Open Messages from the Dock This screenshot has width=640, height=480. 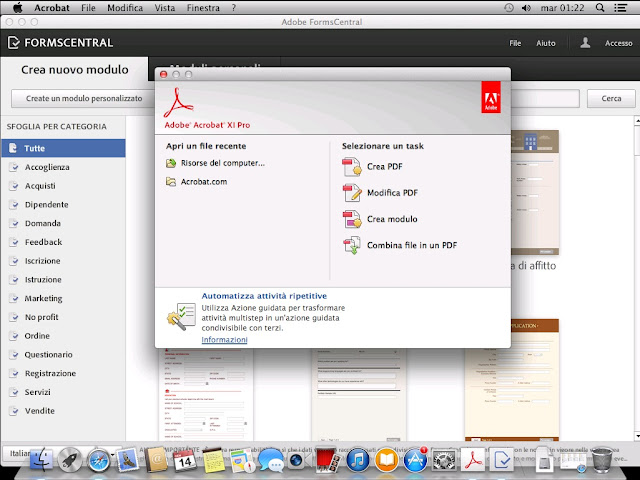(271, 460)
